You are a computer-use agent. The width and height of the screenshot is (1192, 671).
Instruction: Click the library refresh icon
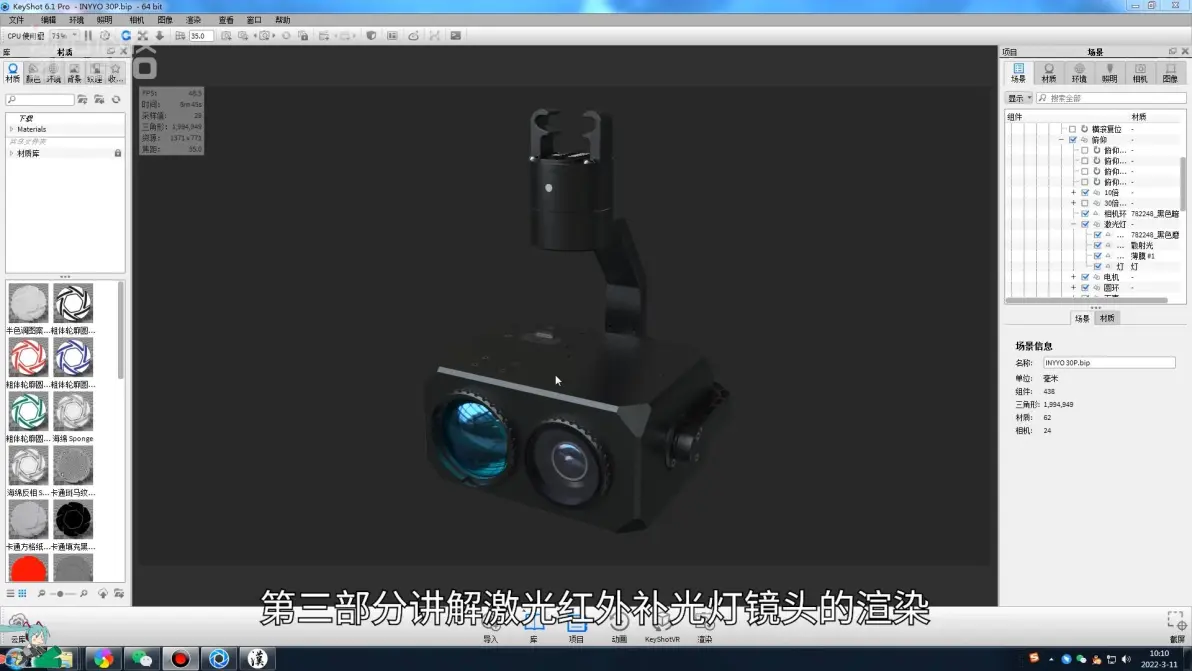tap(116, 100)
